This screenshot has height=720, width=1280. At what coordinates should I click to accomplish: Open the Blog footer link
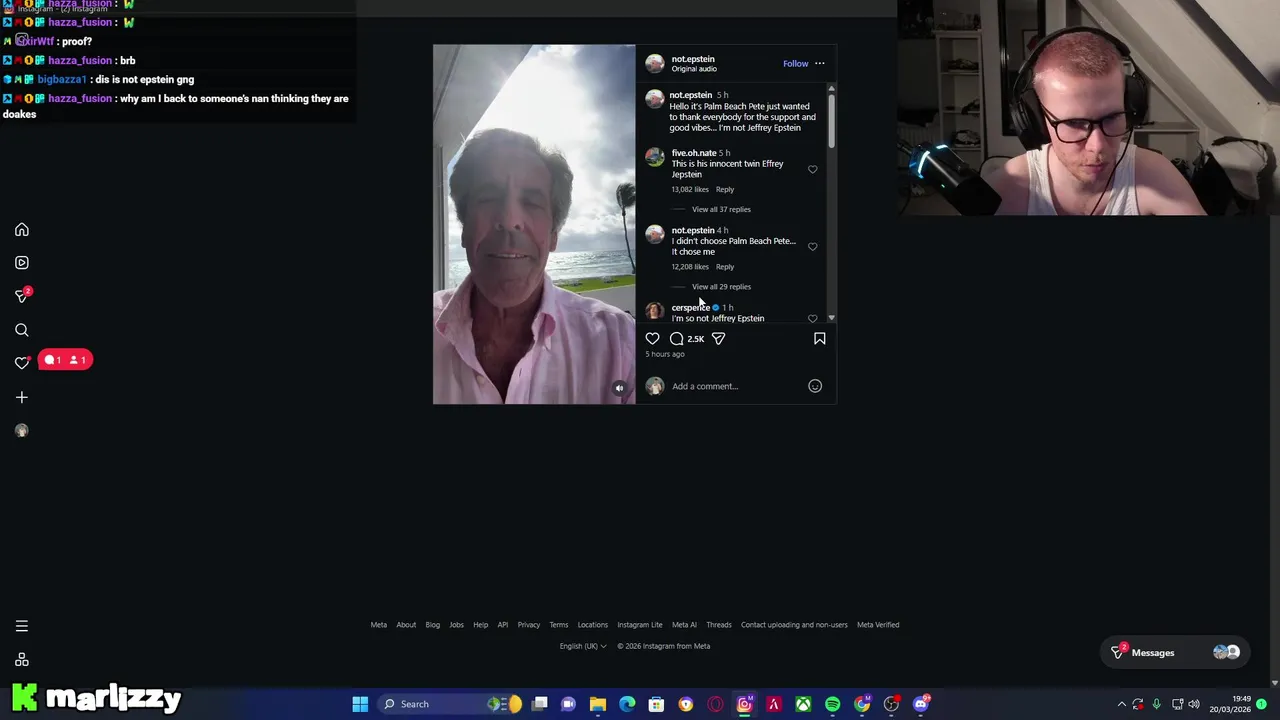[432, 625]
